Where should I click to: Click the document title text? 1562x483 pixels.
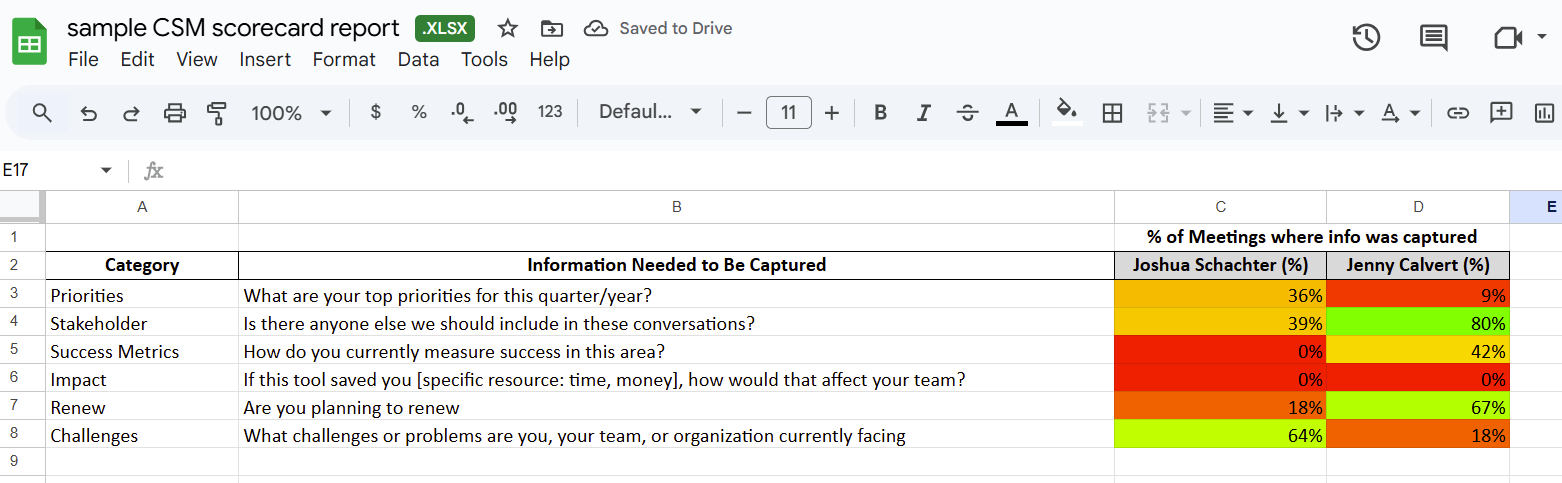point(233,28)
